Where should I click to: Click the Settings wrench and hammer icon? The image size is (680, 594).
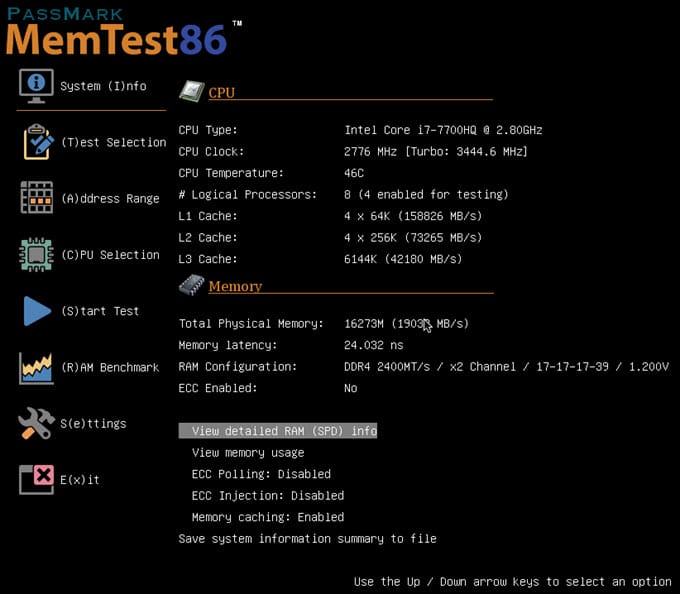36,423
